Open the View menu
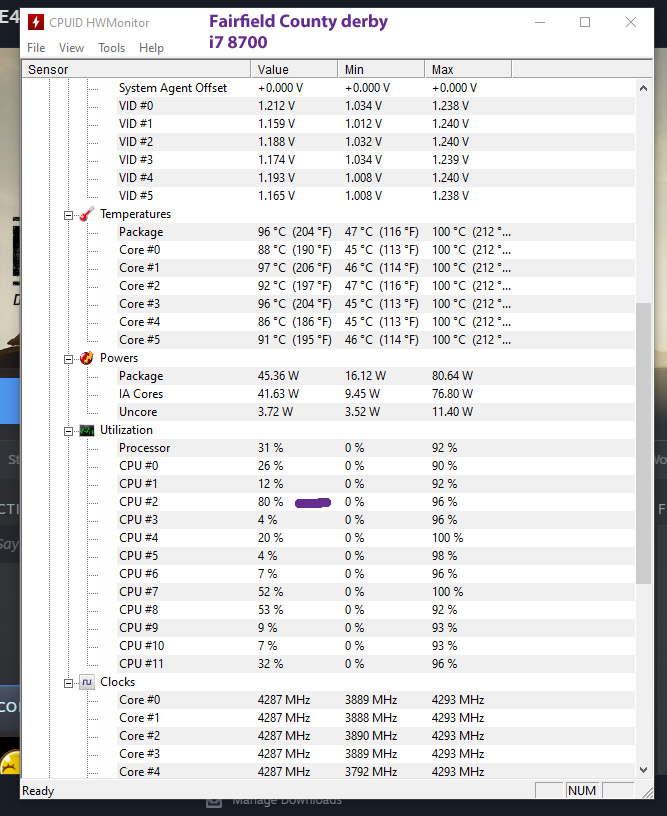 (71, 48)
